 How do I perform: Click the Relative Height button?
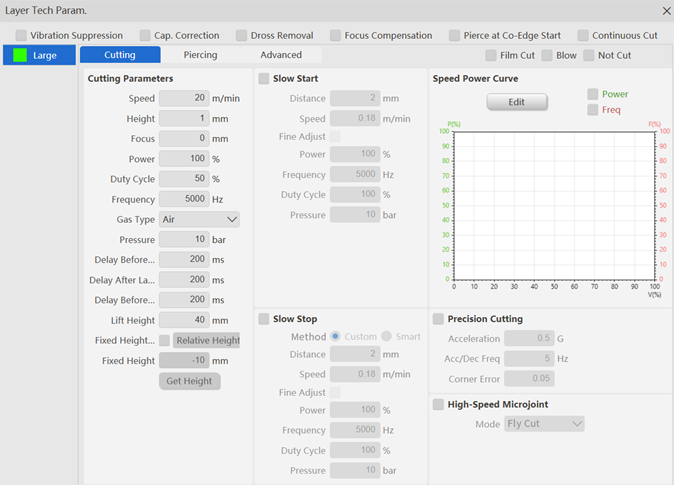[207, 340]
